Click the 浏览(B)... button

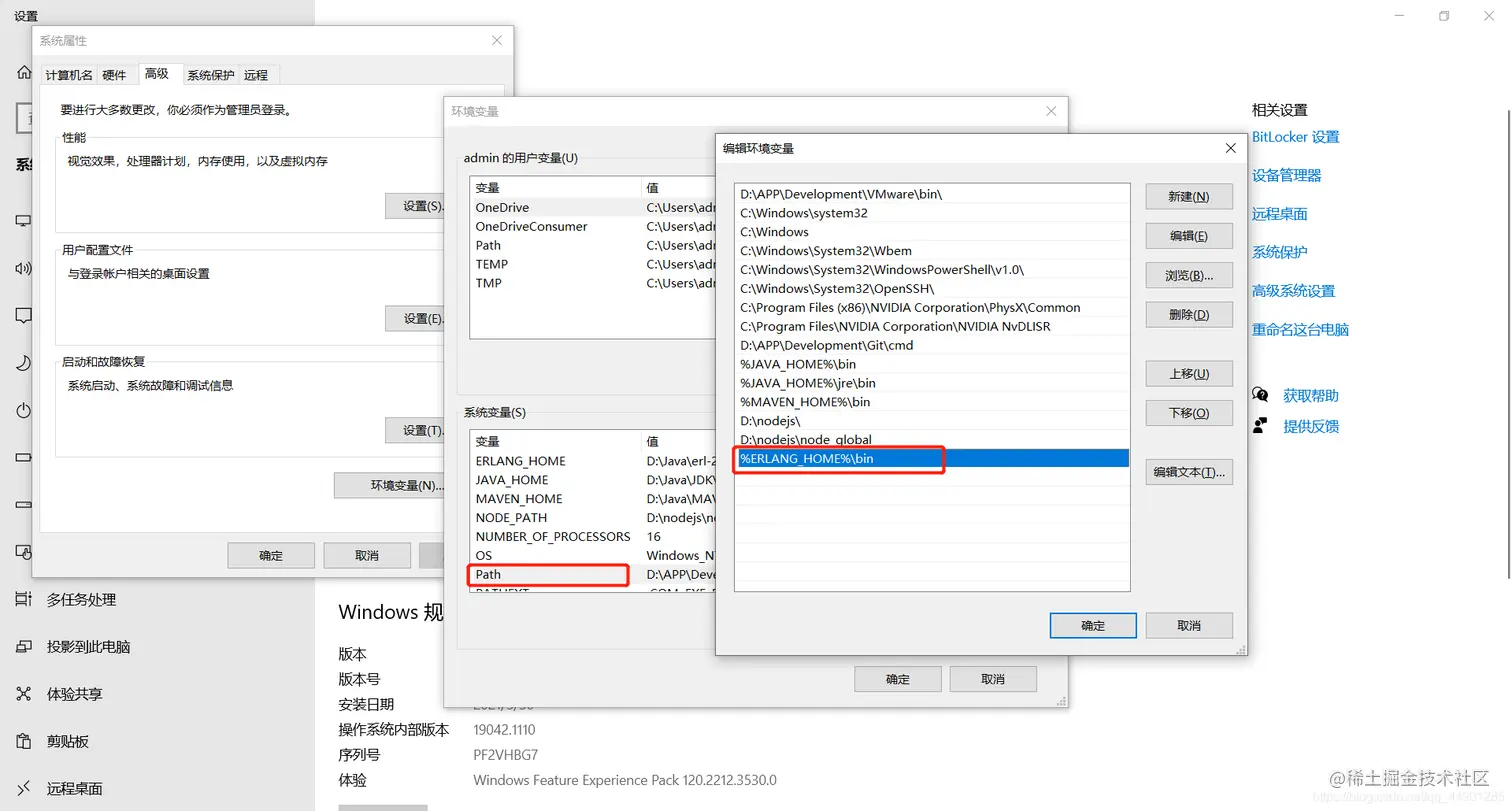pos(1188,275)
